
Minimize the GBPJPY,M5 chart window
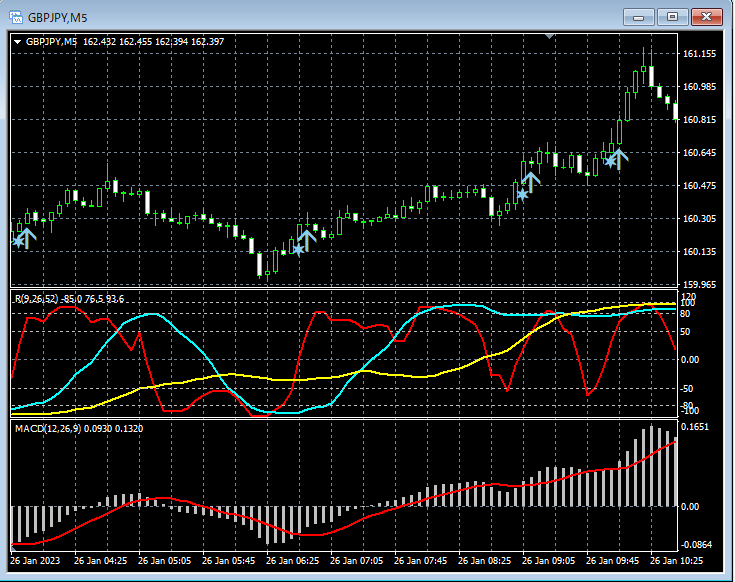tap(639, 16)
